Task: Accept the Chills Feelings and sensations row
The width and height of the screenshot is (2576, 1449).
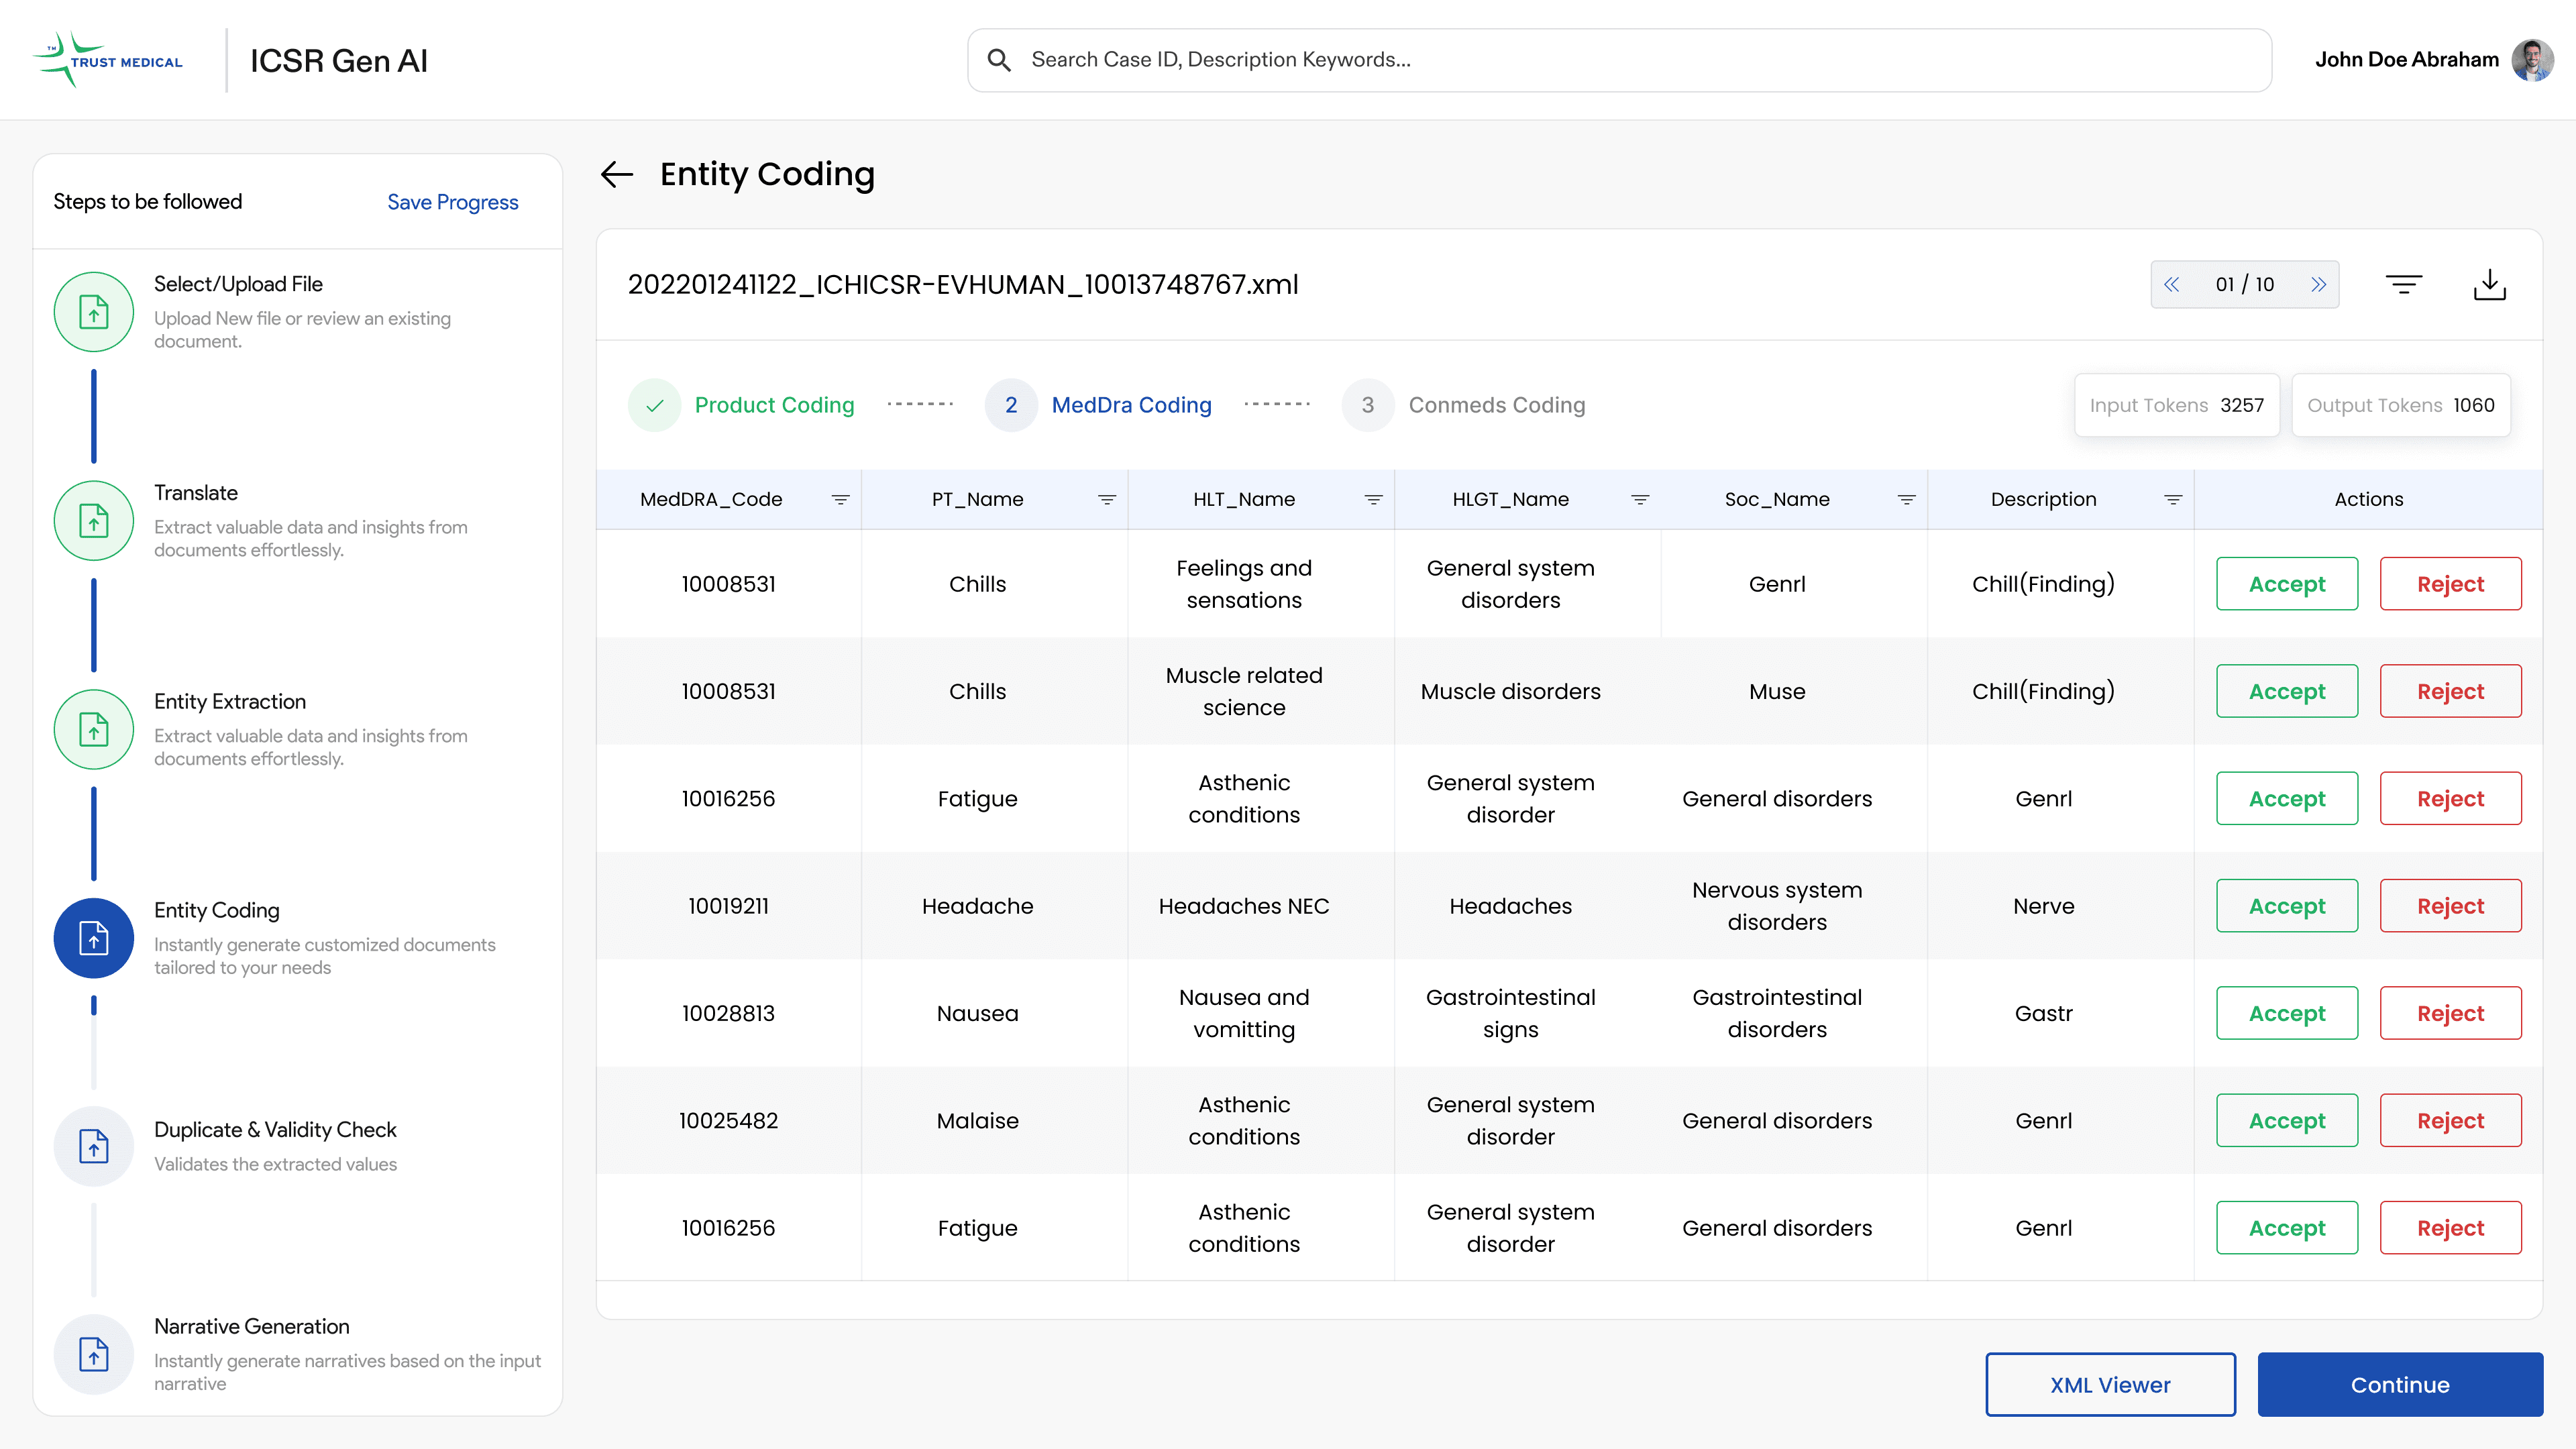Action: [2287, 584]
